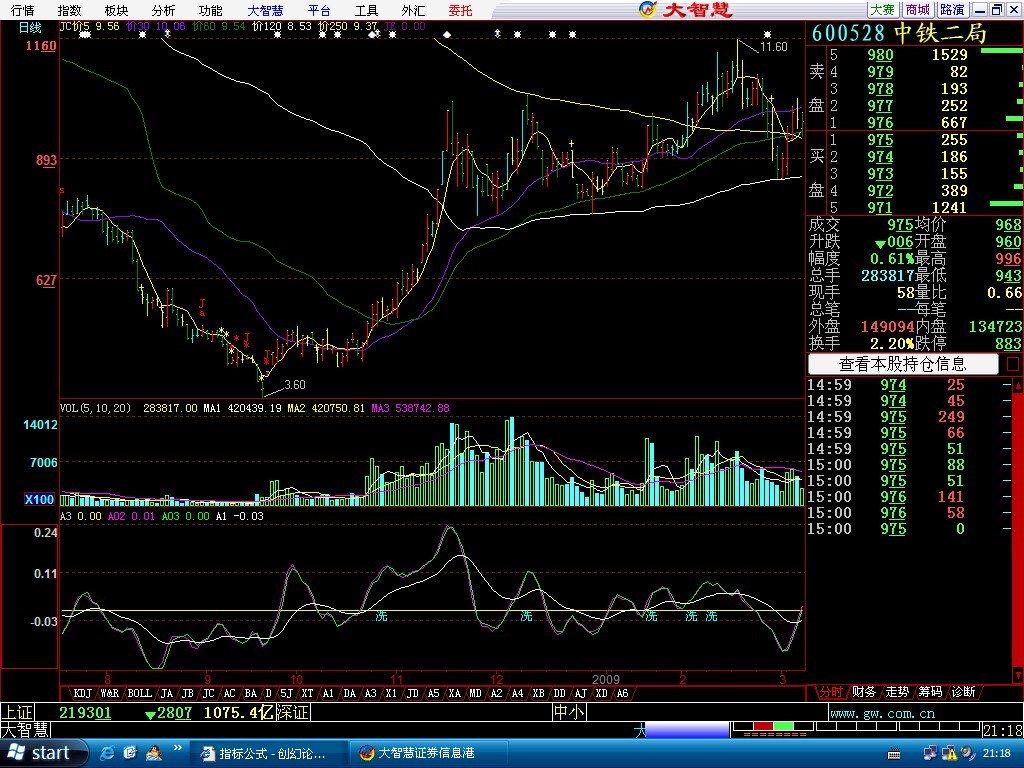This screenshot has height=768, width=1024.
Task: Click the 商城 button in title bar
Action: [x=918, y=9]
